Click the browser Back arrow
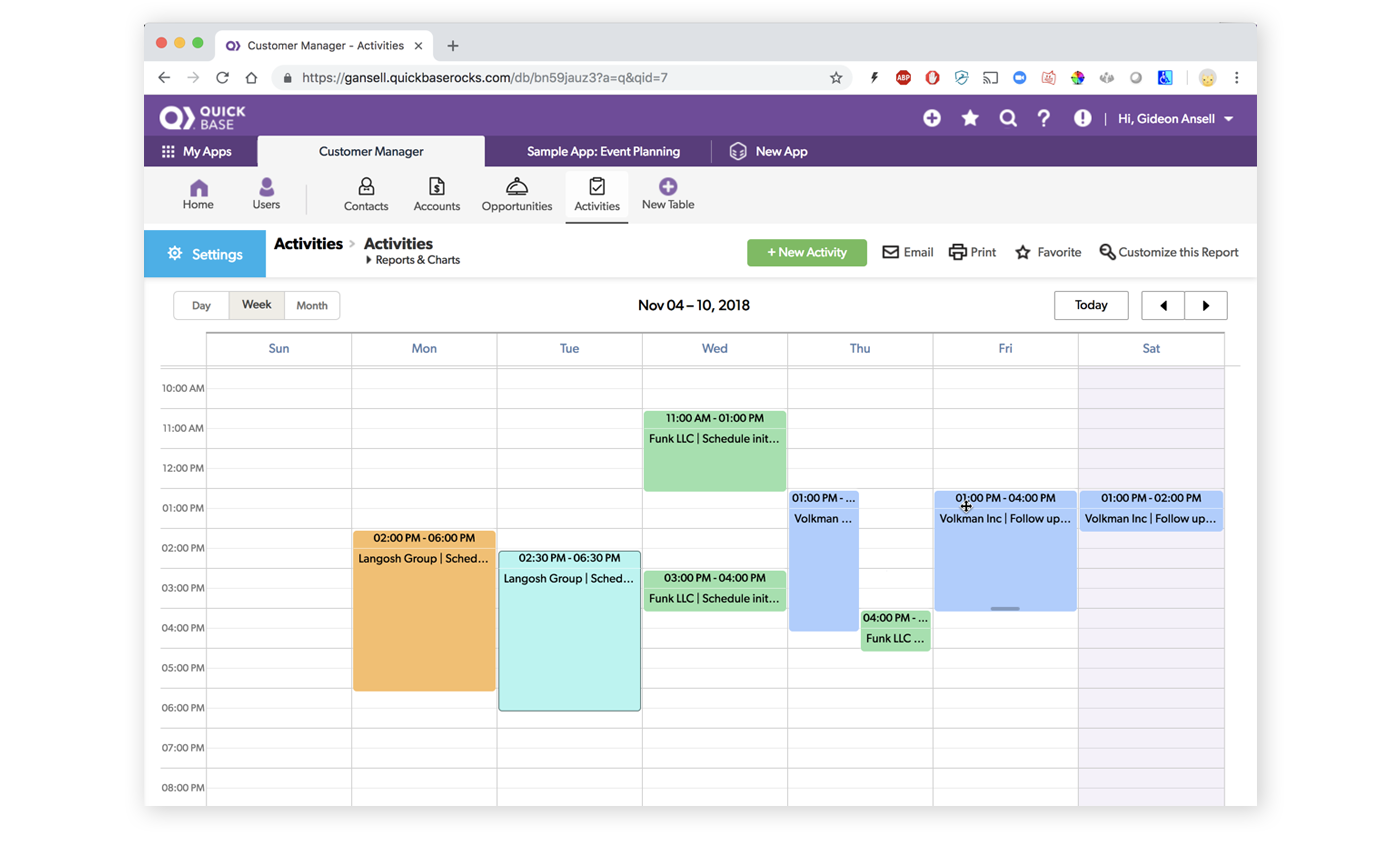This screenshot has width=1400, height=852. coord(164,77)
